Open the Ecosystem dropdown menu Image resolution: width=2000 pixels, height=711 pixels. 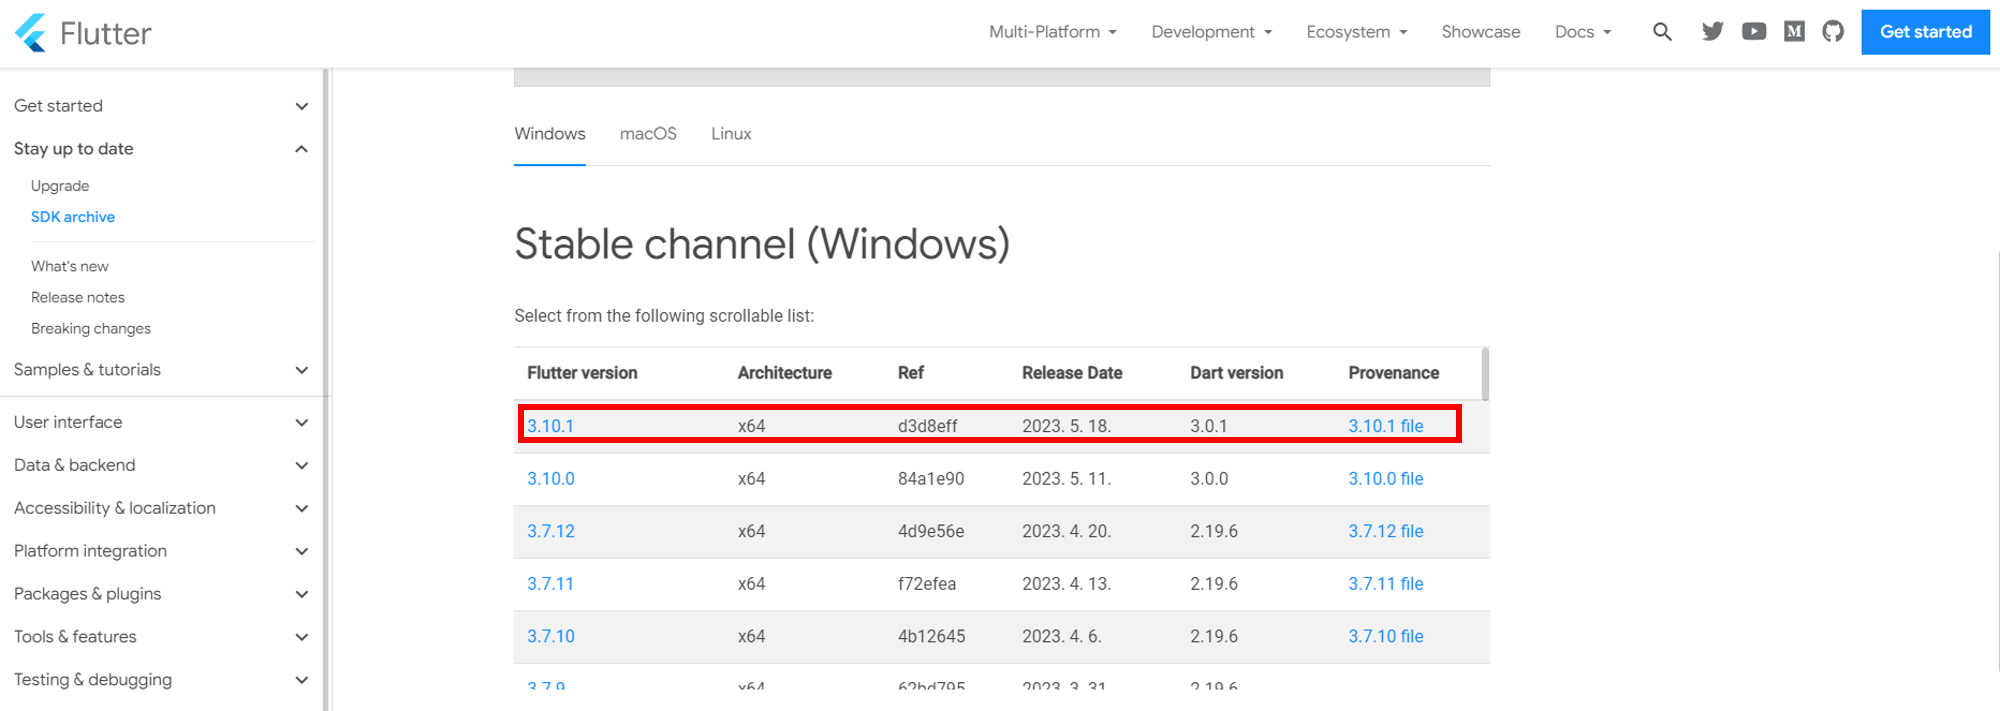pos(1357,32)
